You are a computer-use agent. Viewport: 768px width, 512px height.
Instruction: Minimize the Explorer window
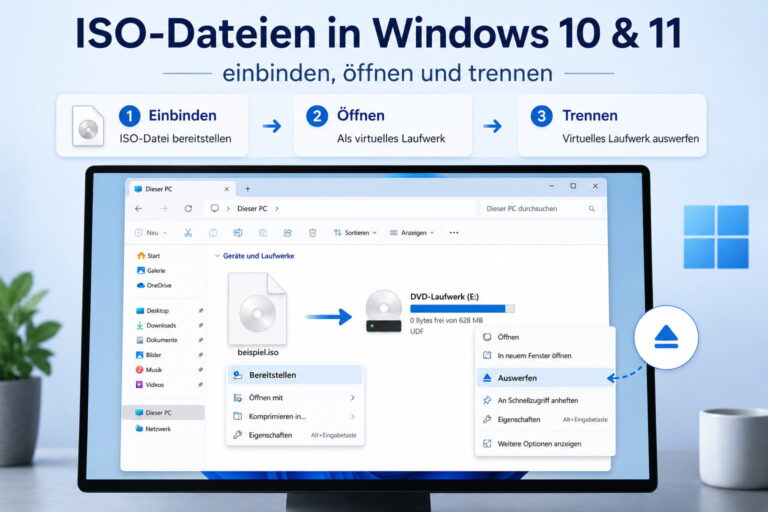pos(552,186)
